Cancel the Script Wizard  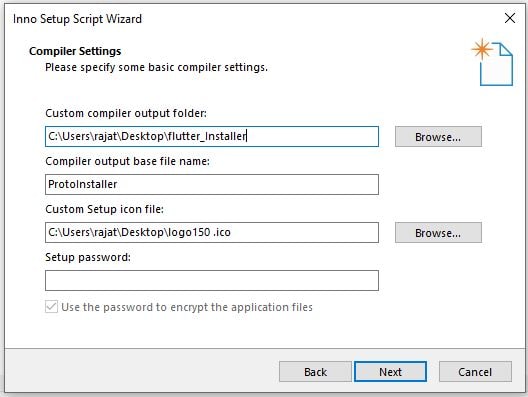[475, 372]
